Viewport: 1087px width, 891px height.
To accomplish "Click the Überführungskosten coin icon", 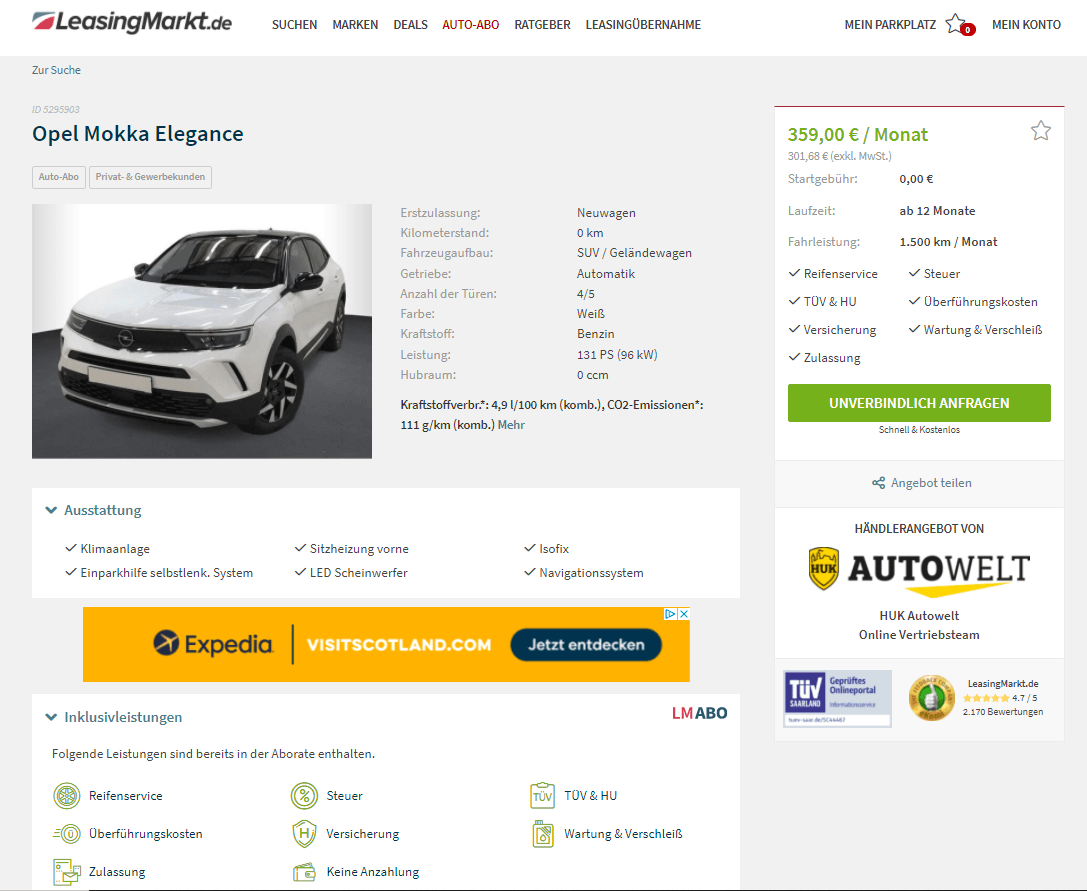I will coord(67,833).
